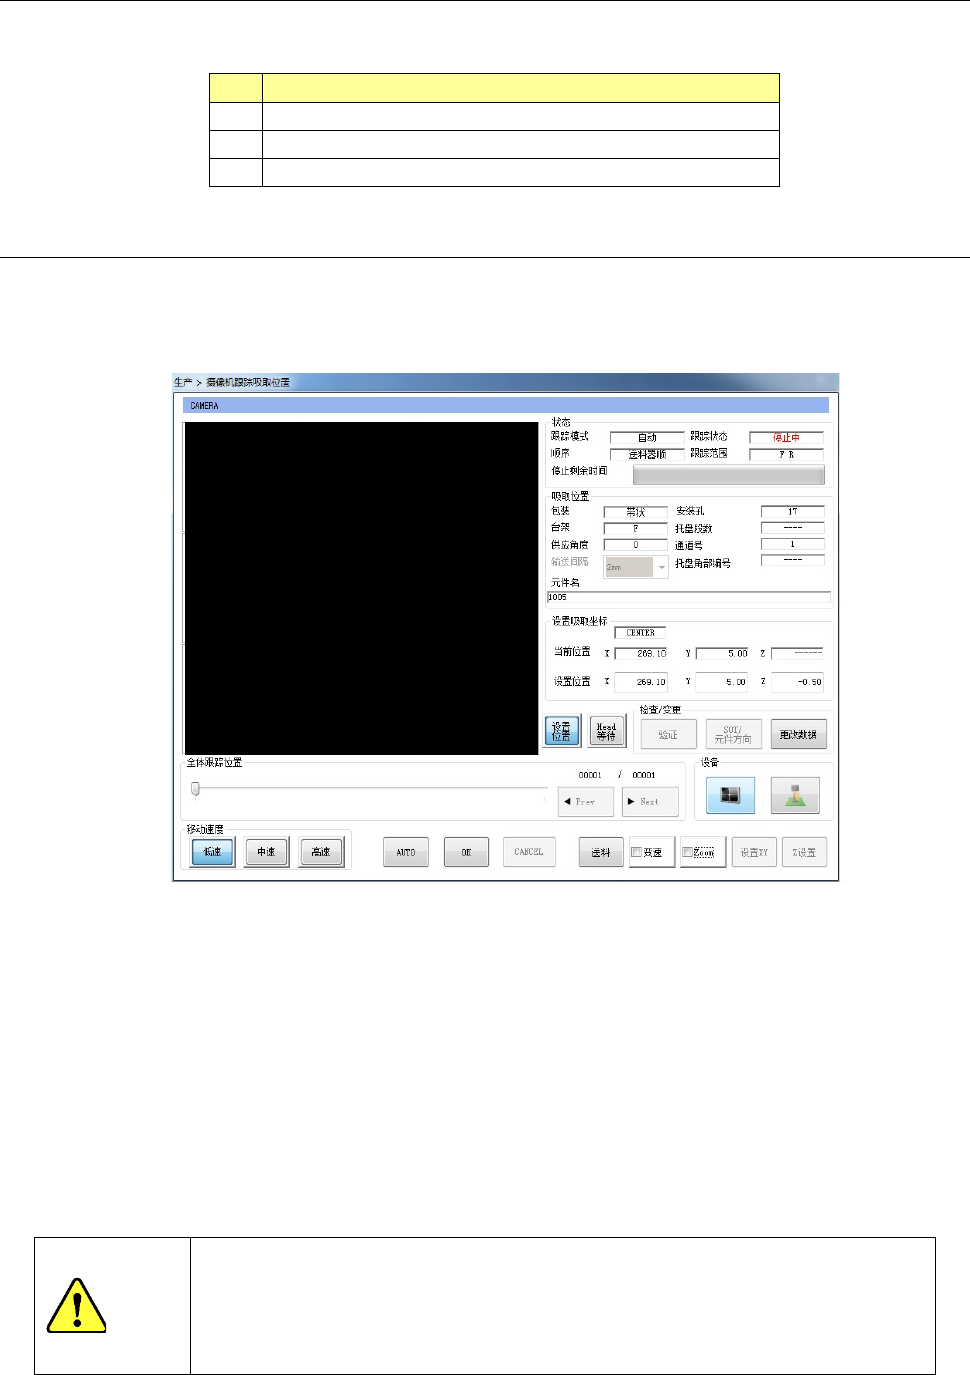Go to next position with Next
This screenshot has height=1375, width=970.
coord(650,802)
